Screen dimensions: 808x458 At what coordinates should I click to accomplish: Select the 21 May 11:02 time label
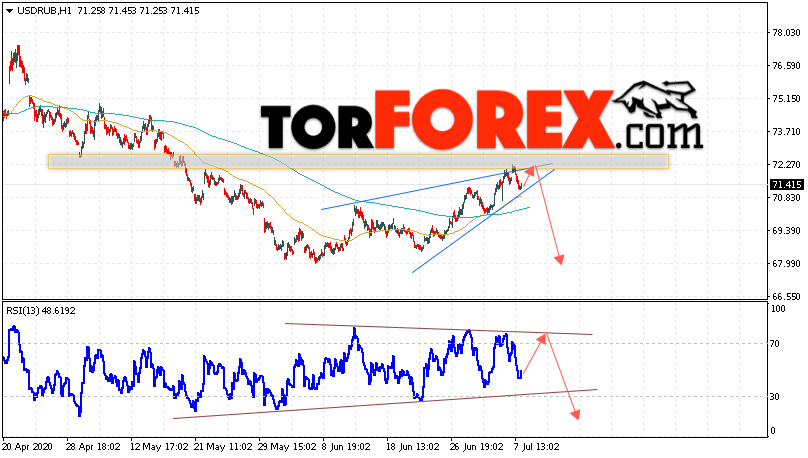pyautogui.click(x=224, y=447)
